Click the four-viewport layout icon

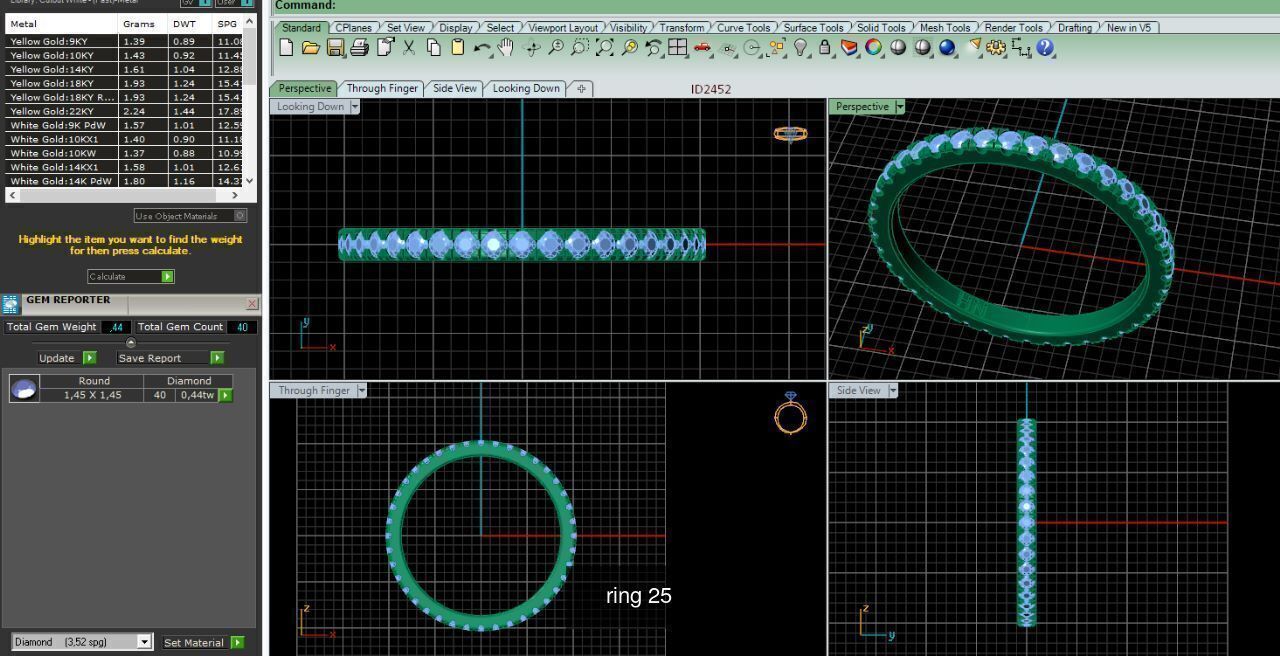[x=678, y=47]
